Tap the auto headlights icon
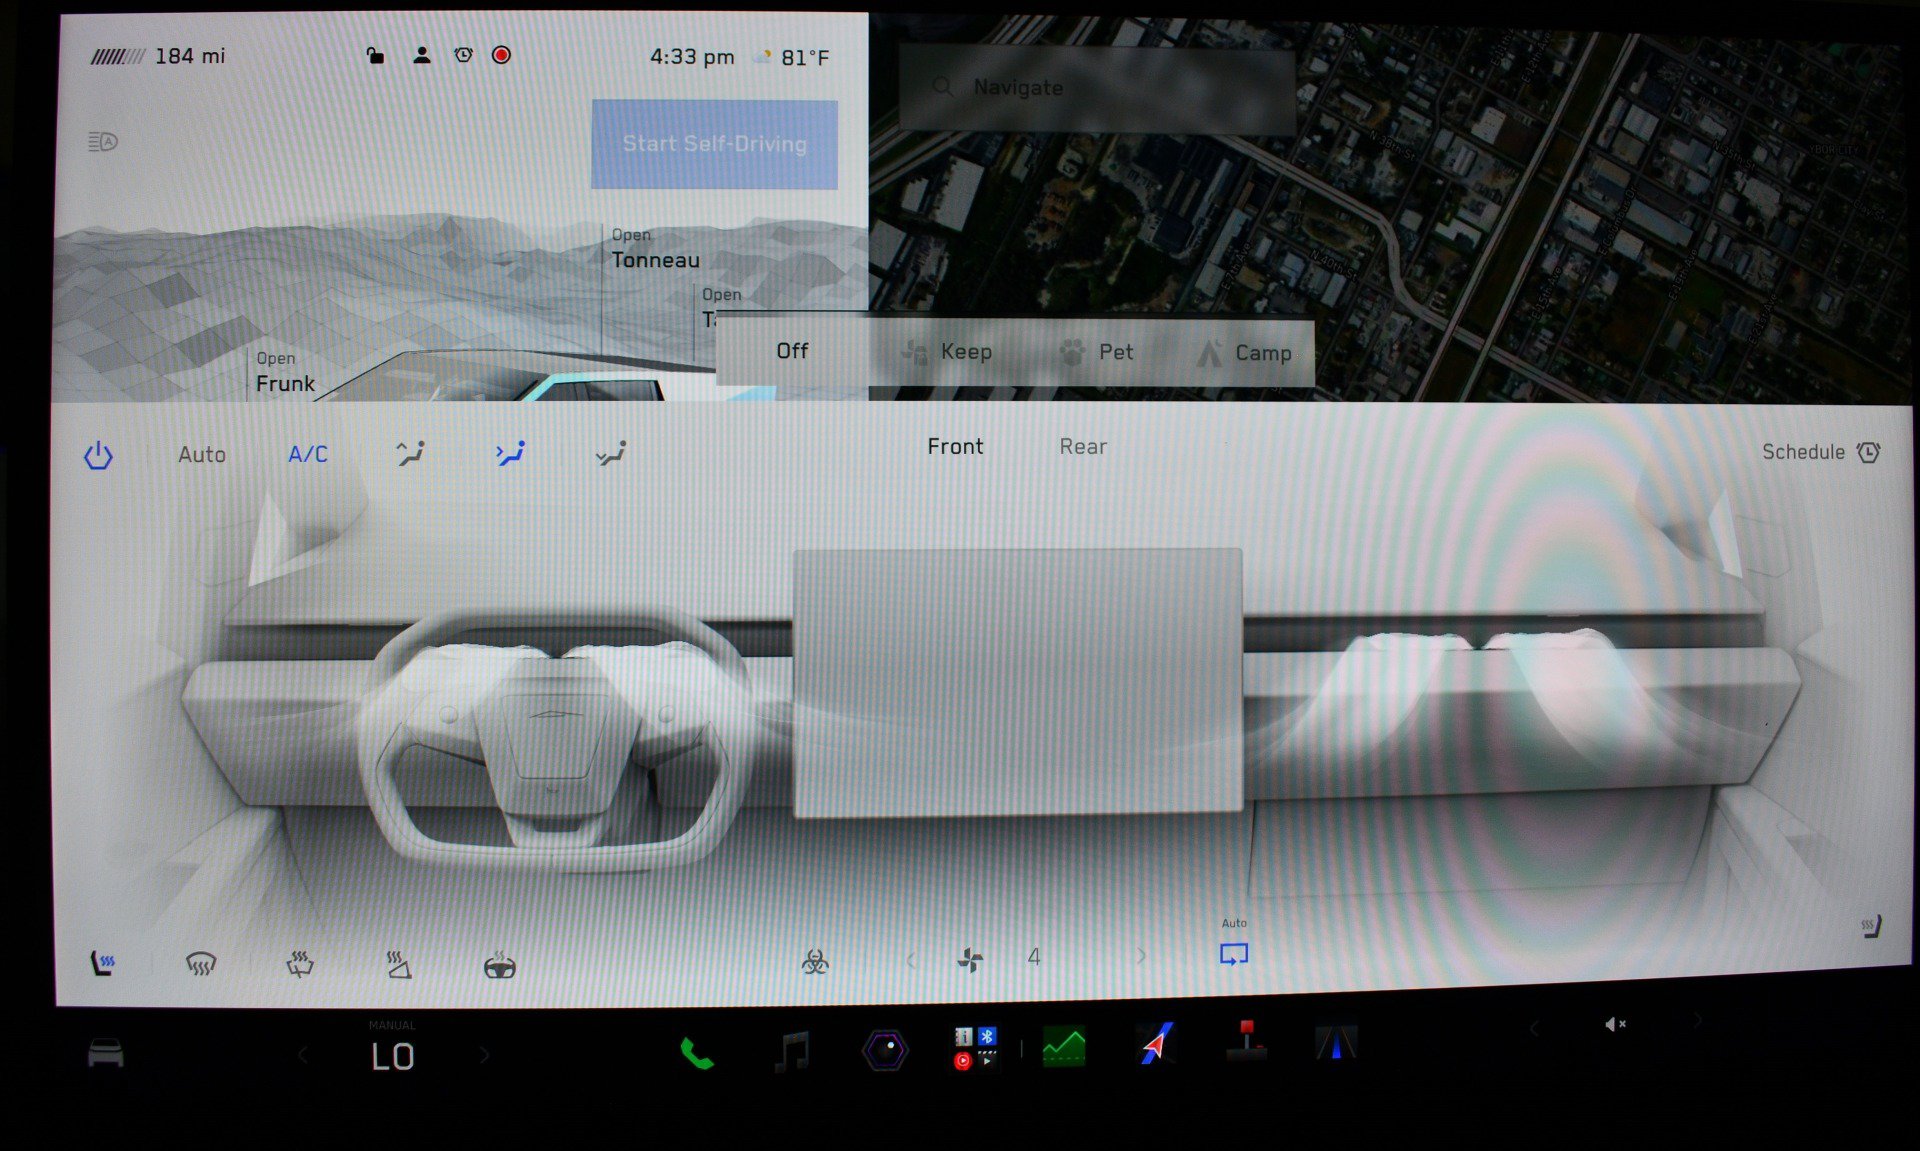Viewport: 1920px width, 1151px height. [103, 142]
